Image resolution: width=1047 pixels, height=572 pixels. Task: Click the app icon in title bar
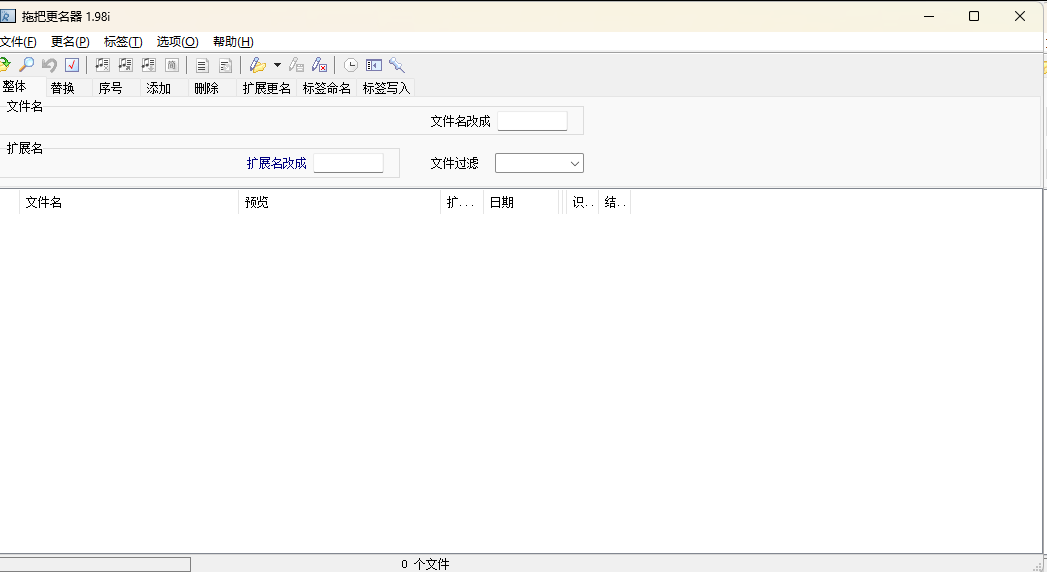[7, 16]
